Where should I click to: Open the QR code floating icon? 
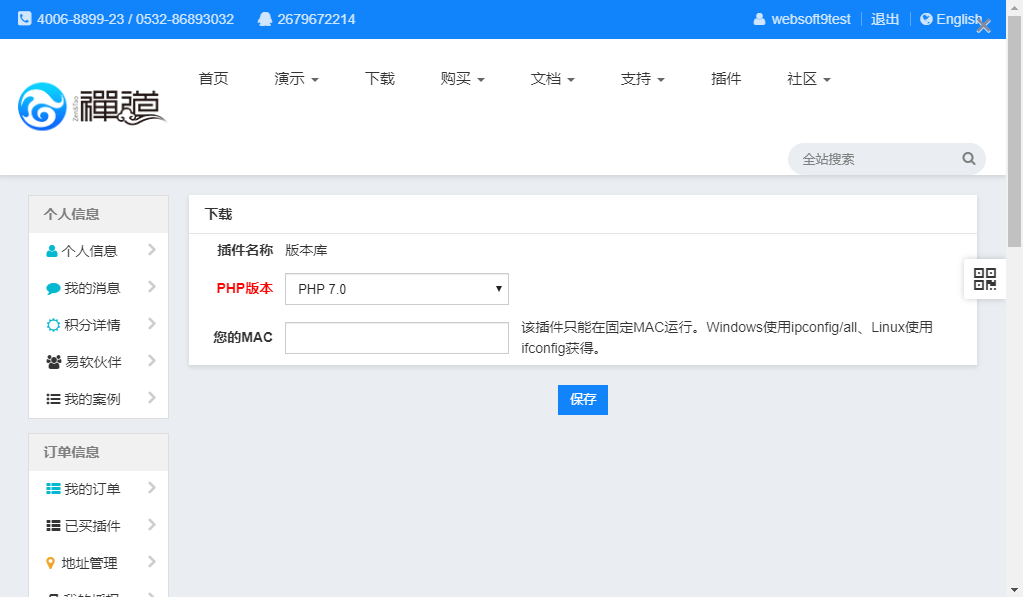985,279
